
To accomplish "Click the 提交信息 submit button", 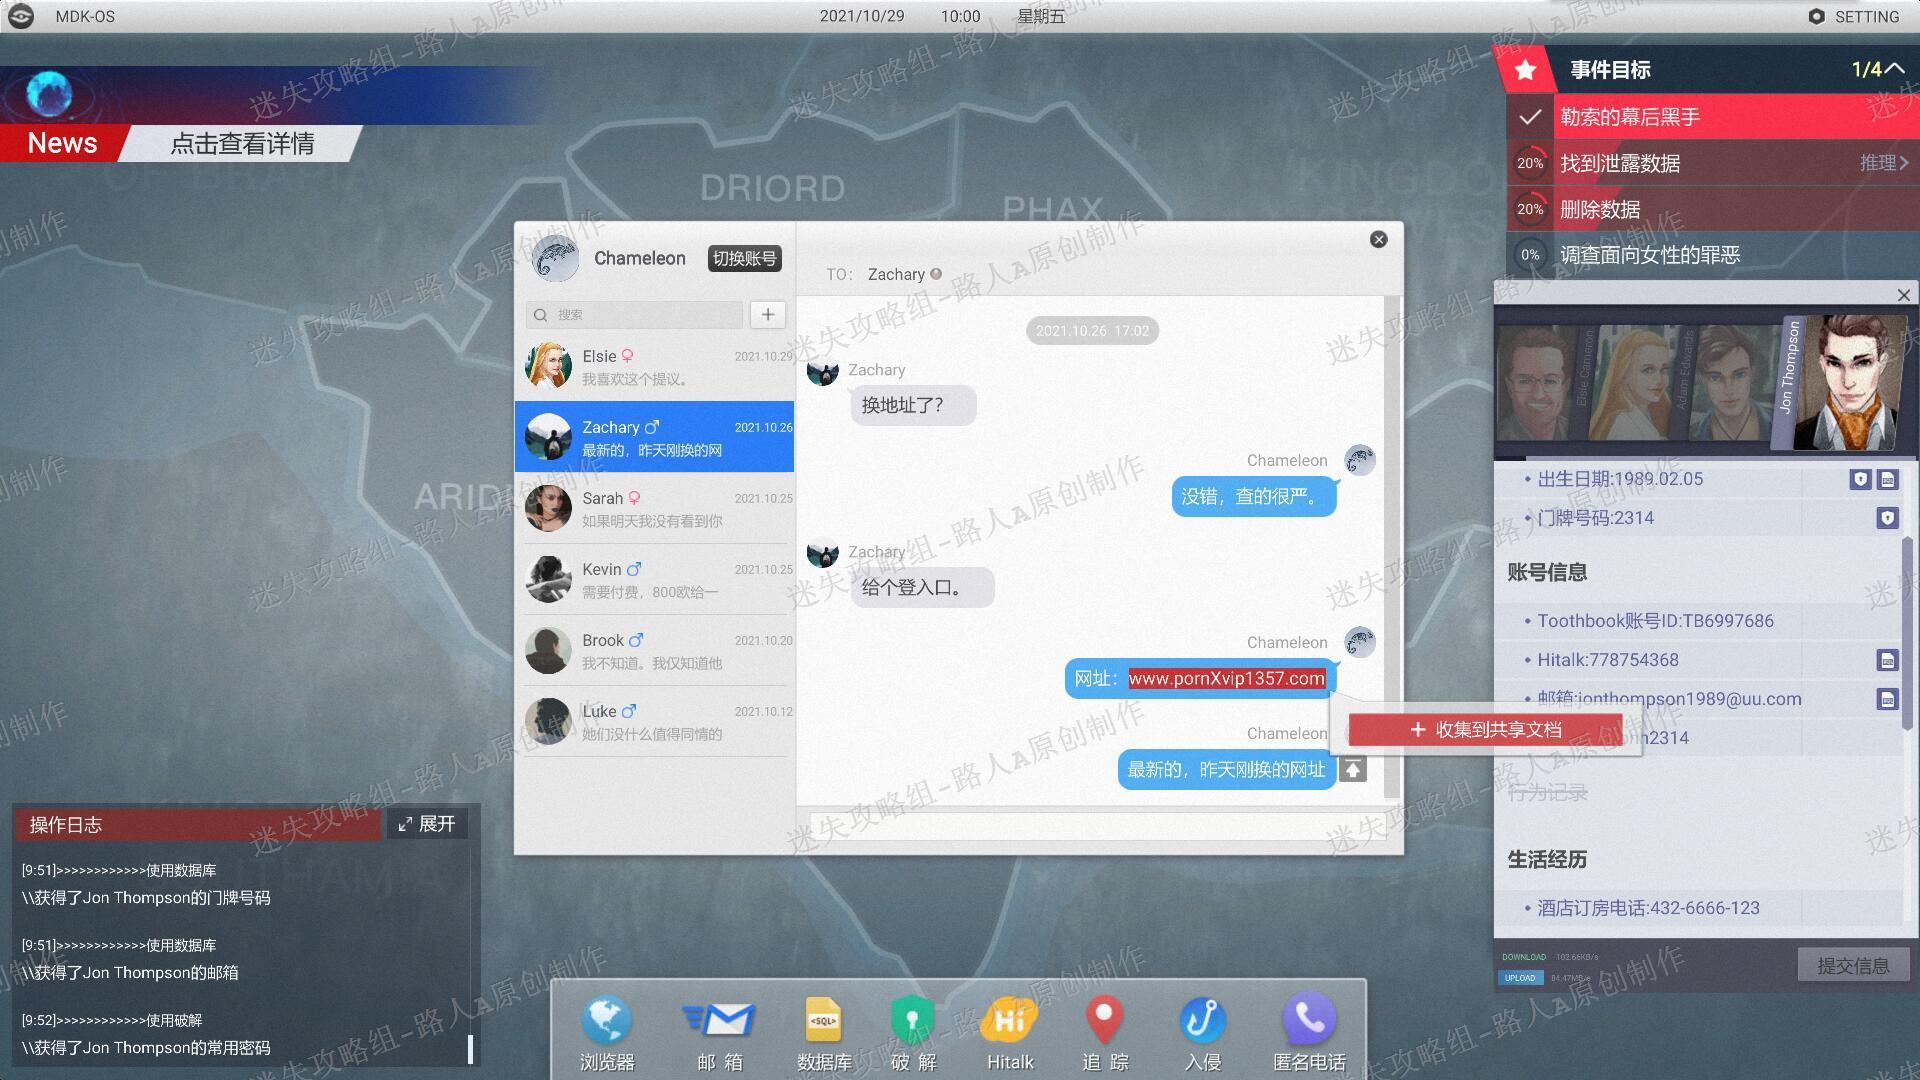I will [1853, 966].
